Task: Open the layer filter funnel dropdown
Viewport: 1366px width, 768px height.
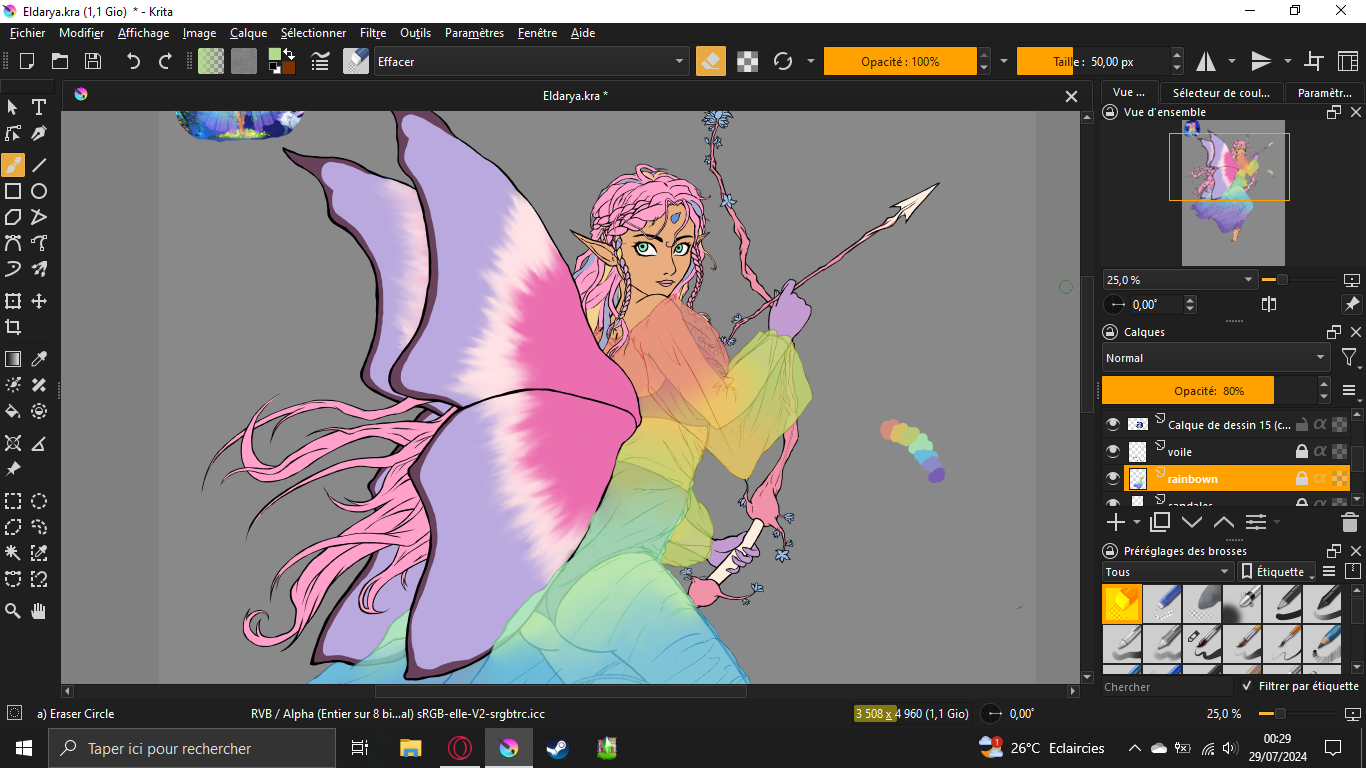Action: click(x=1349, y=358)
